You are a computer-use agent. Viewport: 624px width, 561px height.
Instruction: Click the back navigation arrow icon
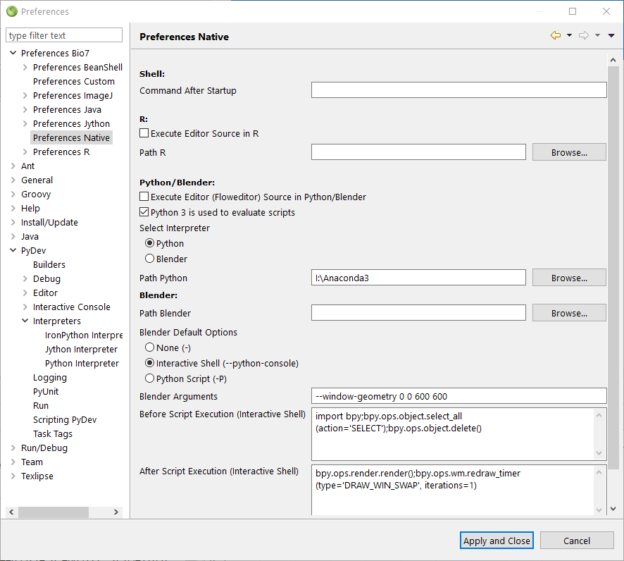[555, 36]
